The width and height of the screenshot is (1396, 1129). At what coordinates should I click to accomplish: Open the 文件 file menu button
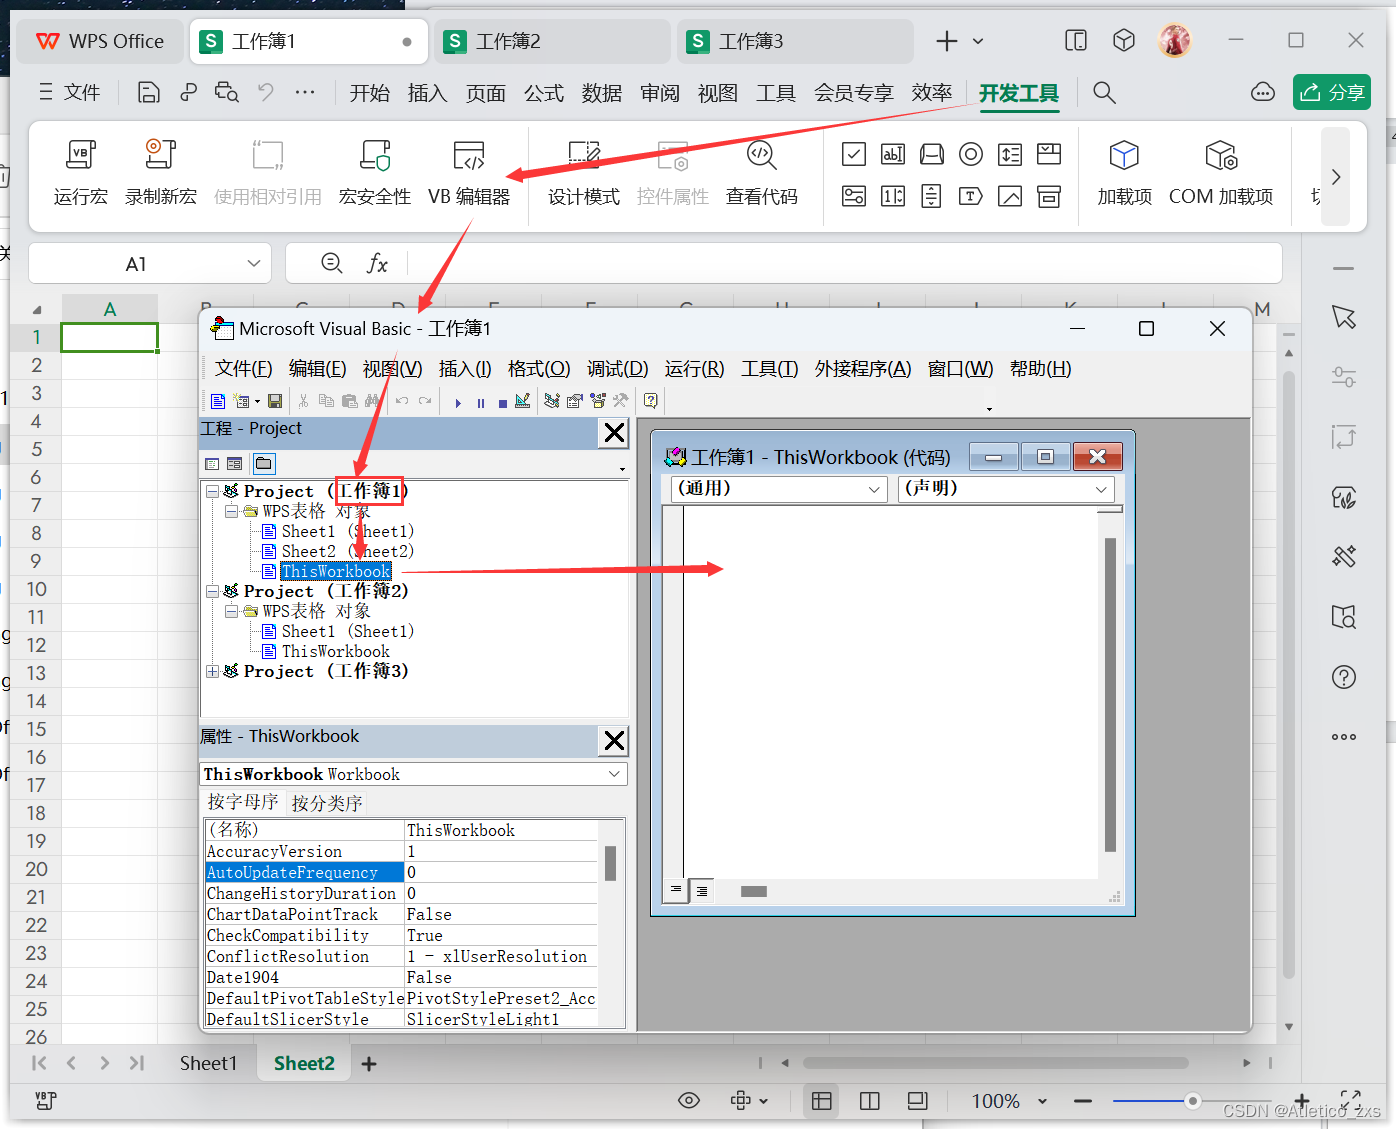(x=69, y=93)
